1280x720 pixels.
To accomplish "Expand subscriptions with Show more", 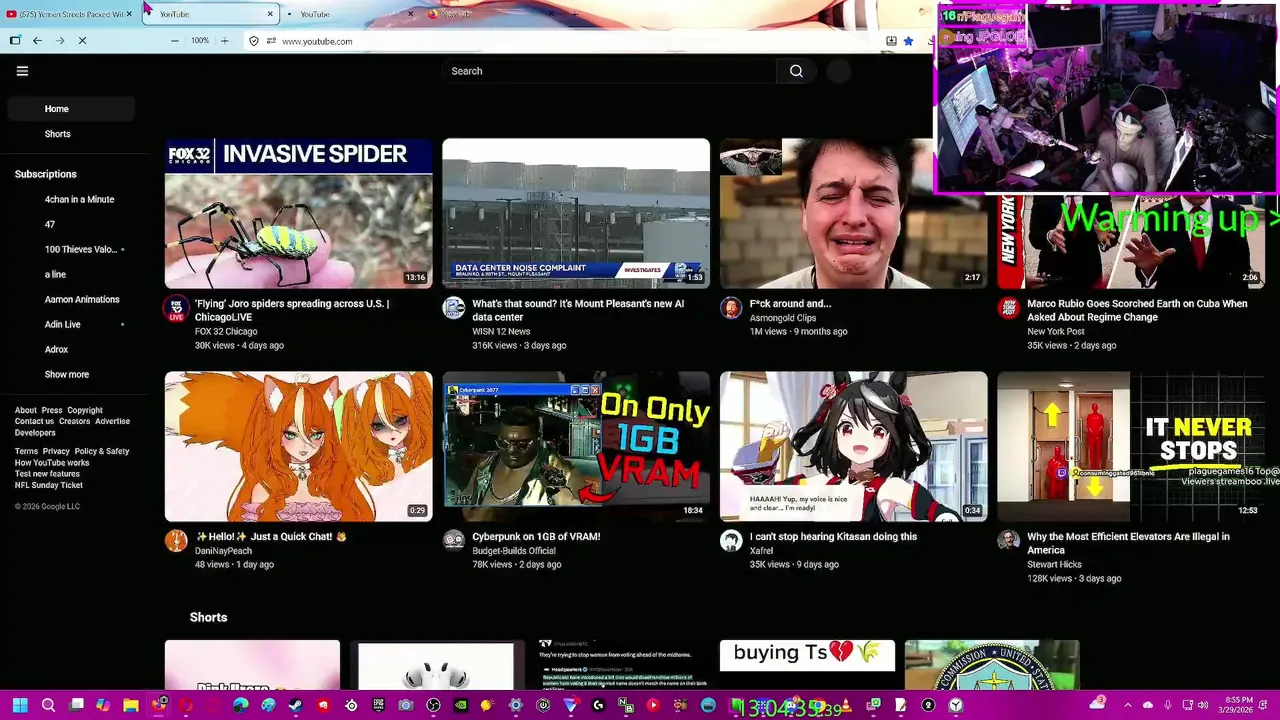I will pyautogui.click(x=67, y=374).
